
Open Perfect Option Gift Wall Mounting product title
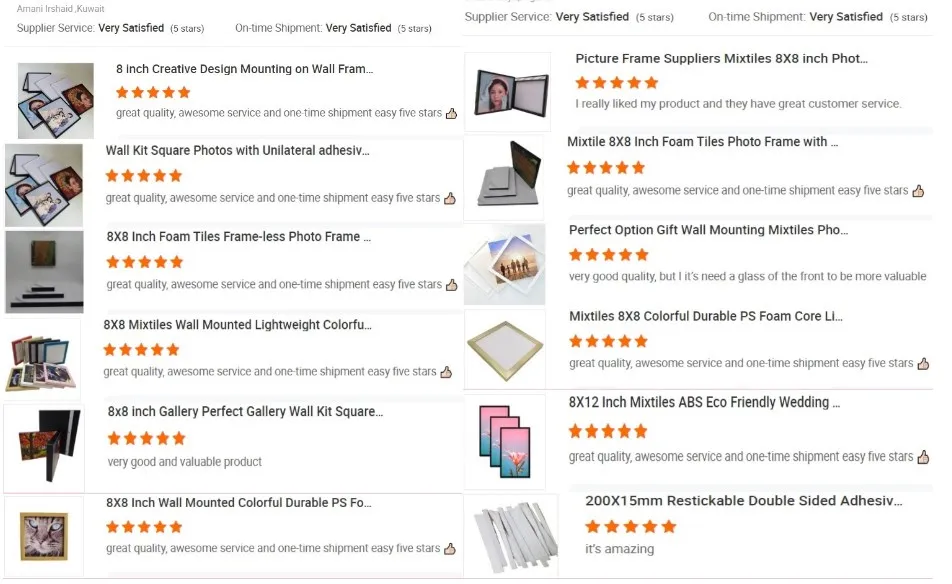tap(708, 230)
